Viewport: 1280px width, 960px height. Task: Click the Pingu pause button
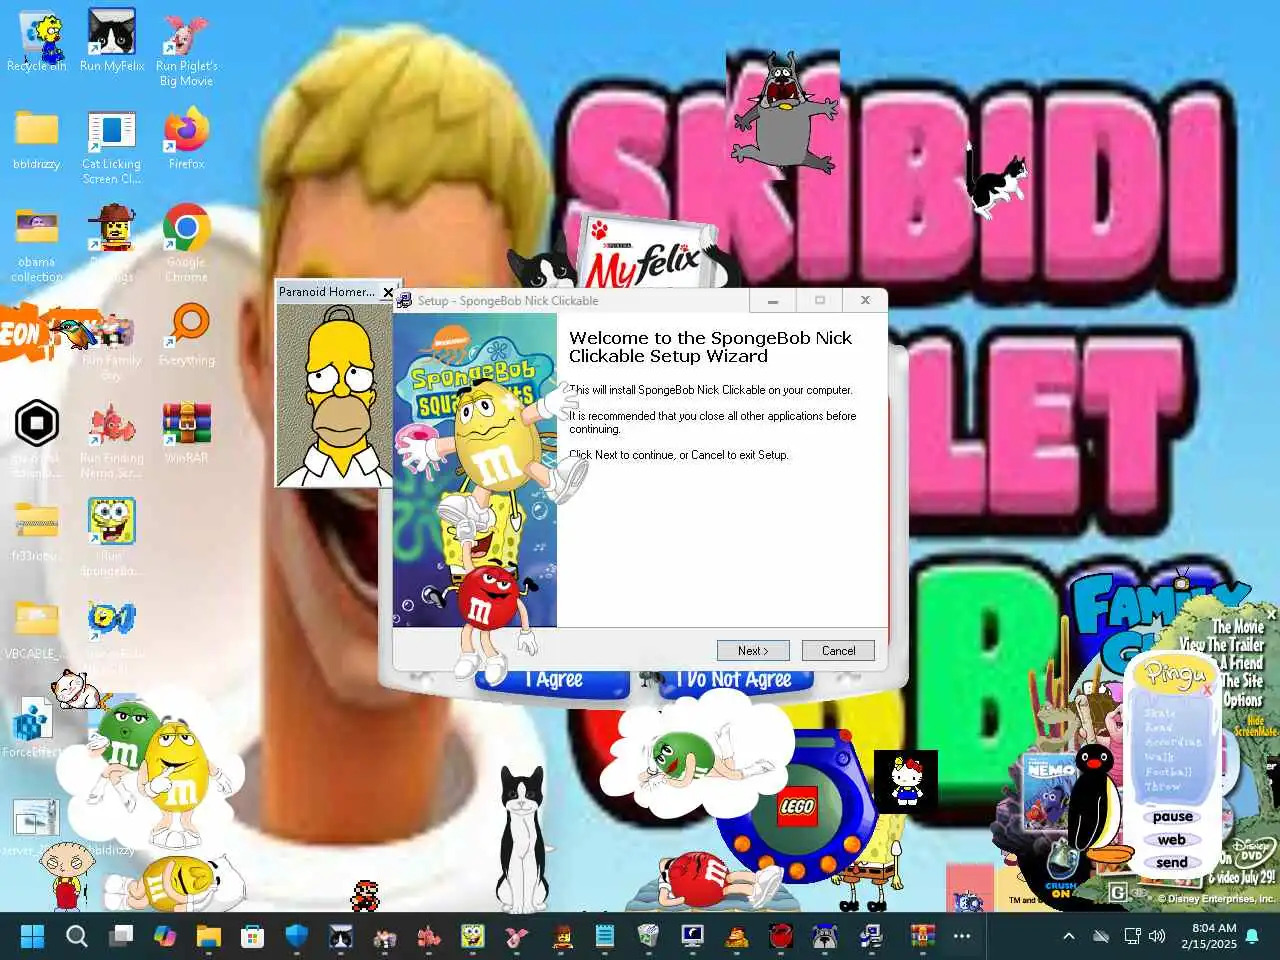(1172, 817)
